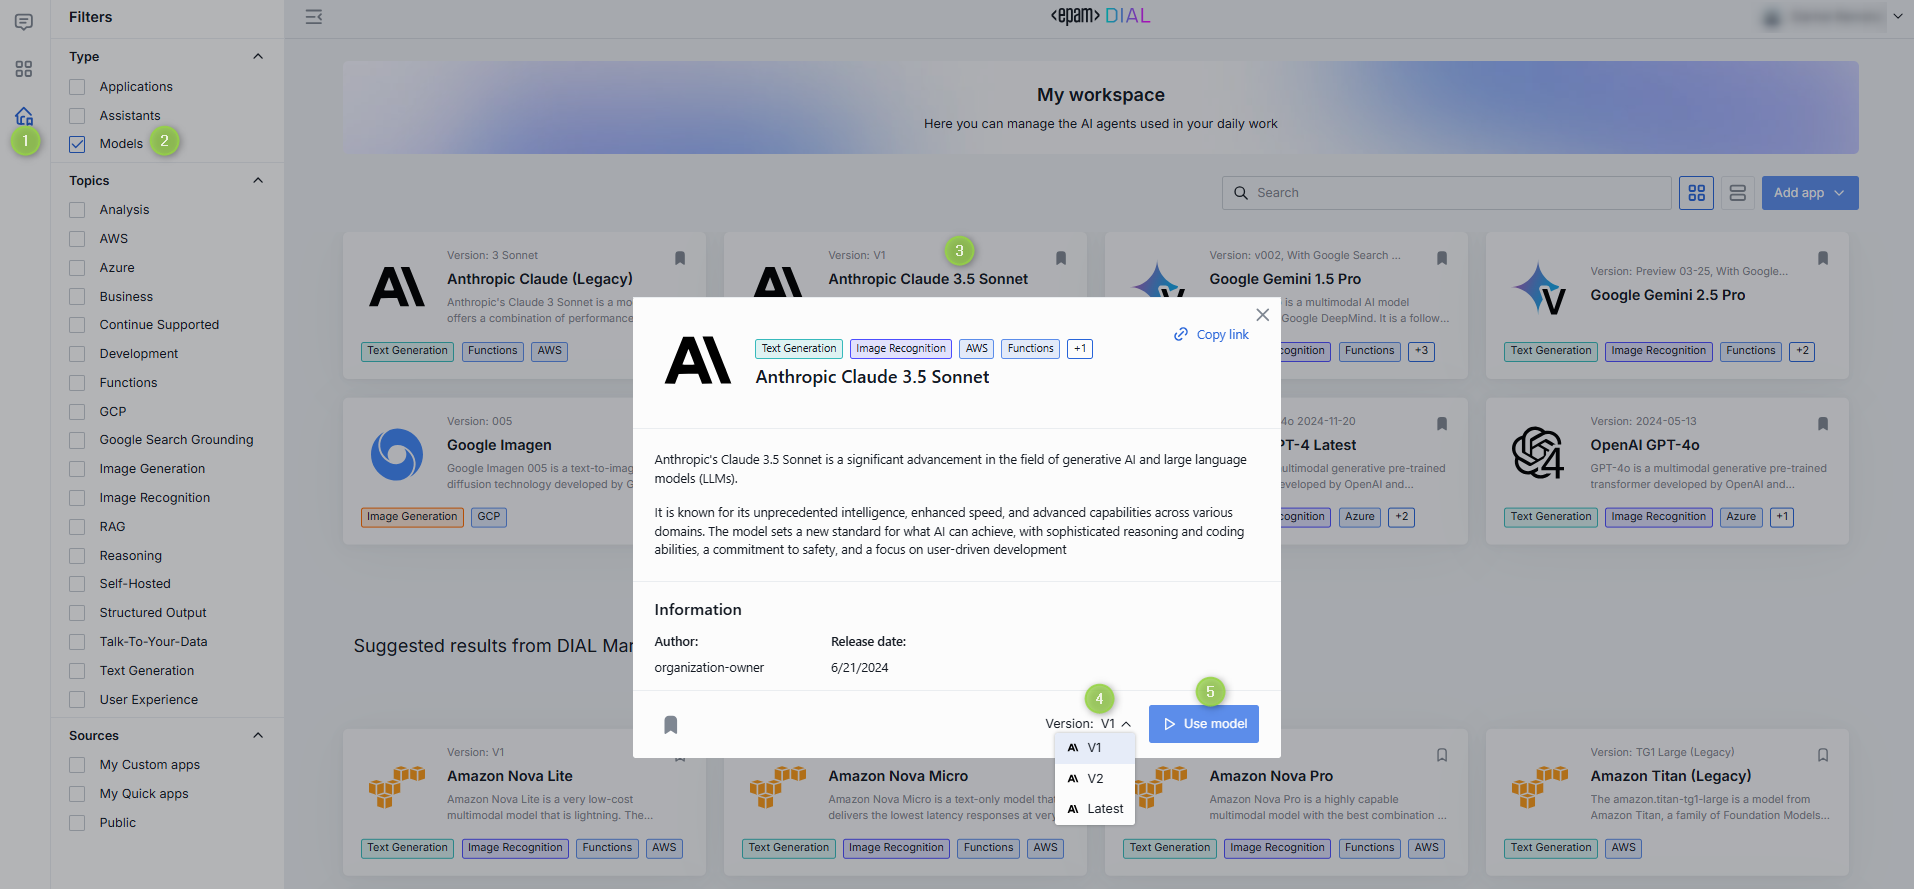Check the Assistants type filter
The image size is (1914, 889).
(77, 116)
